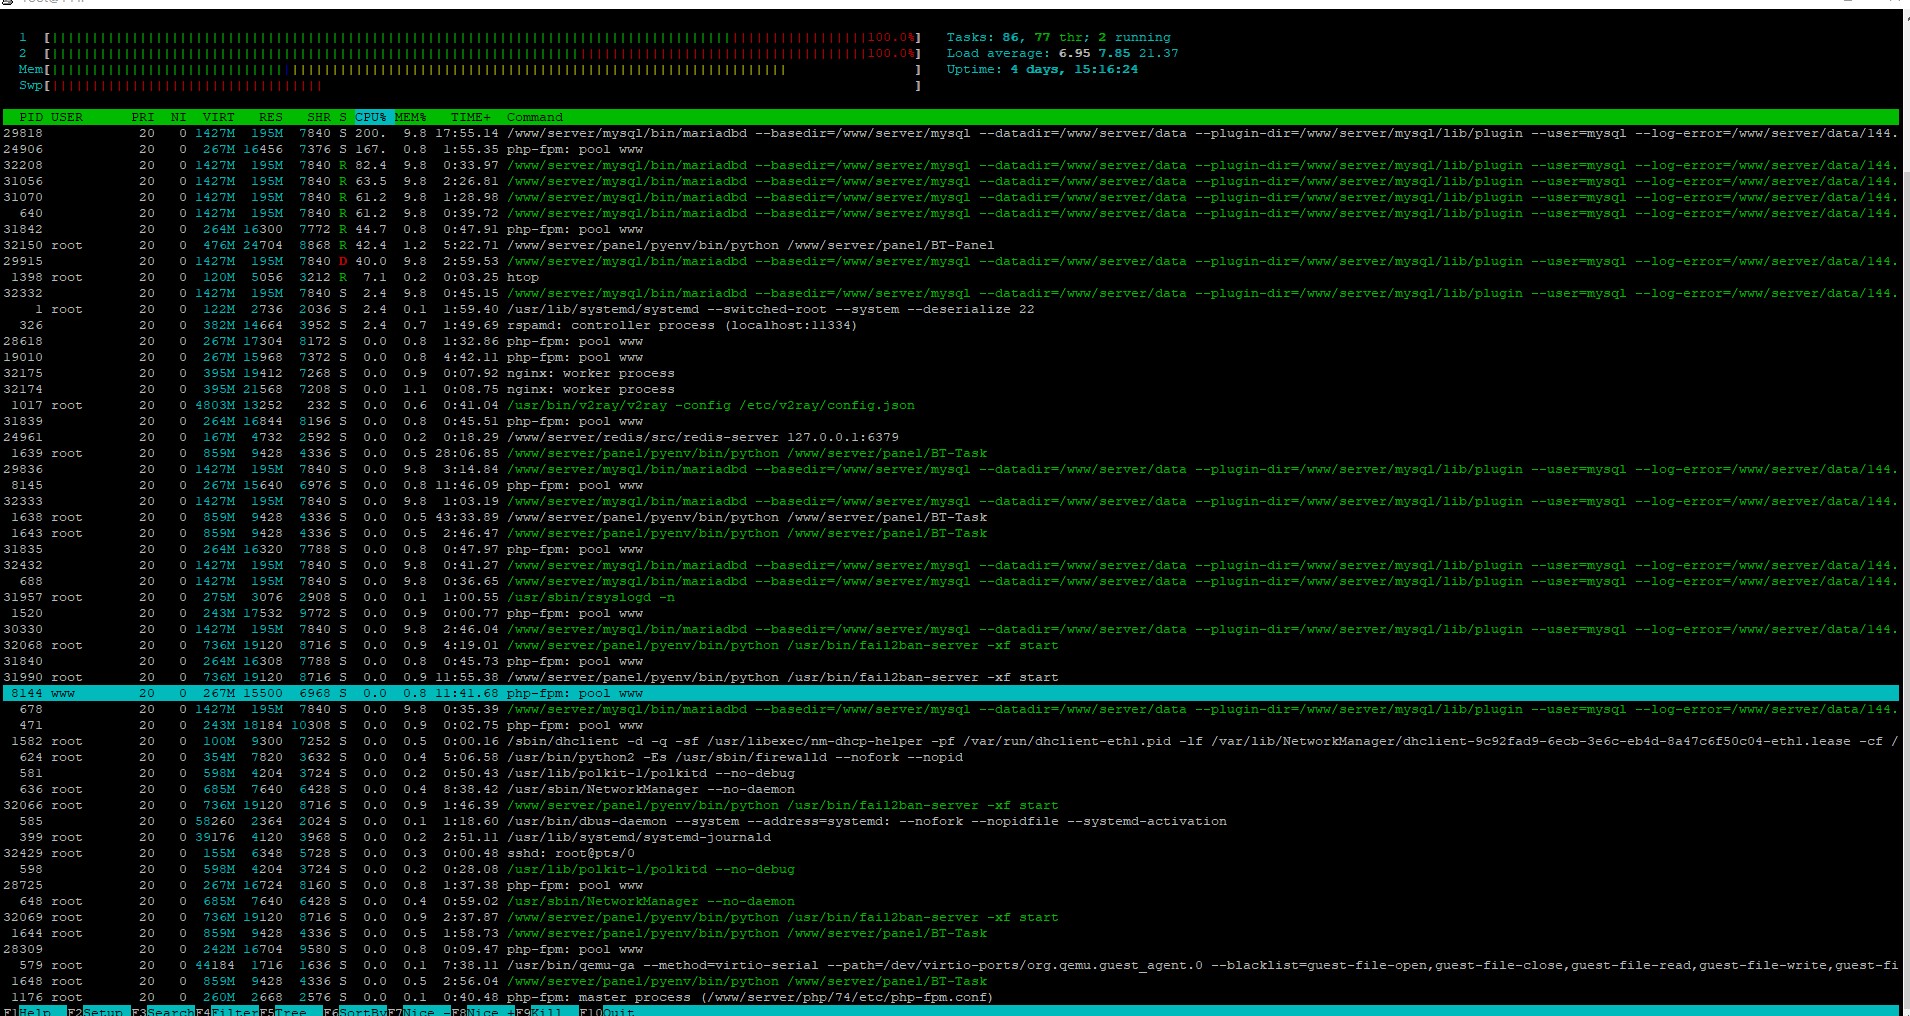Select php-fpm row with PID 28309

point(950,949)
